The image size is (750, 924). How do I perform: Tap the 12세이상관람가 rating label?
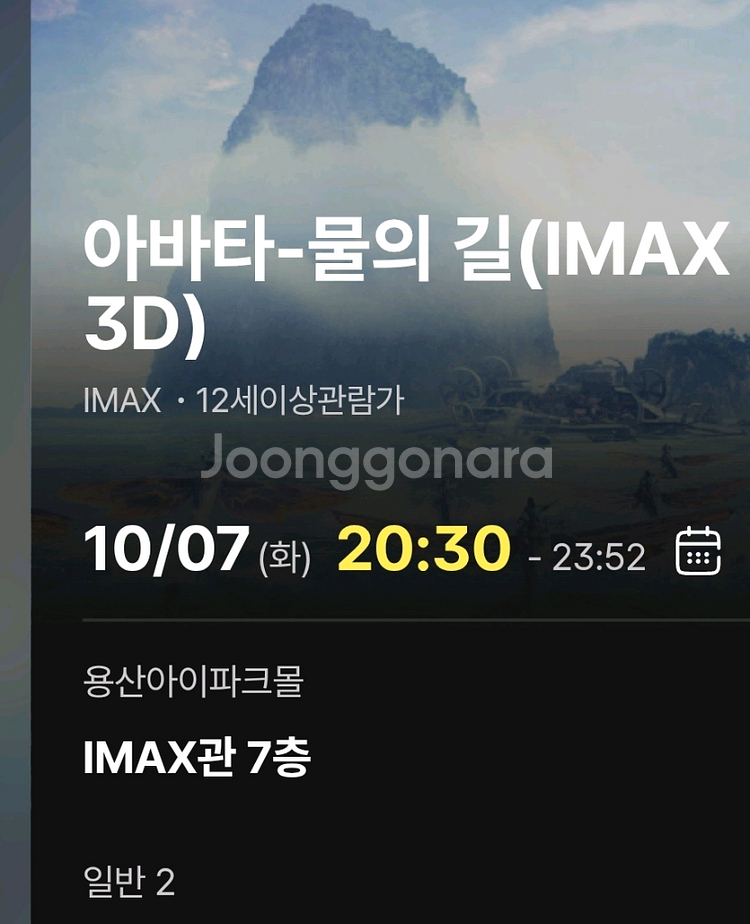(300, 400)
